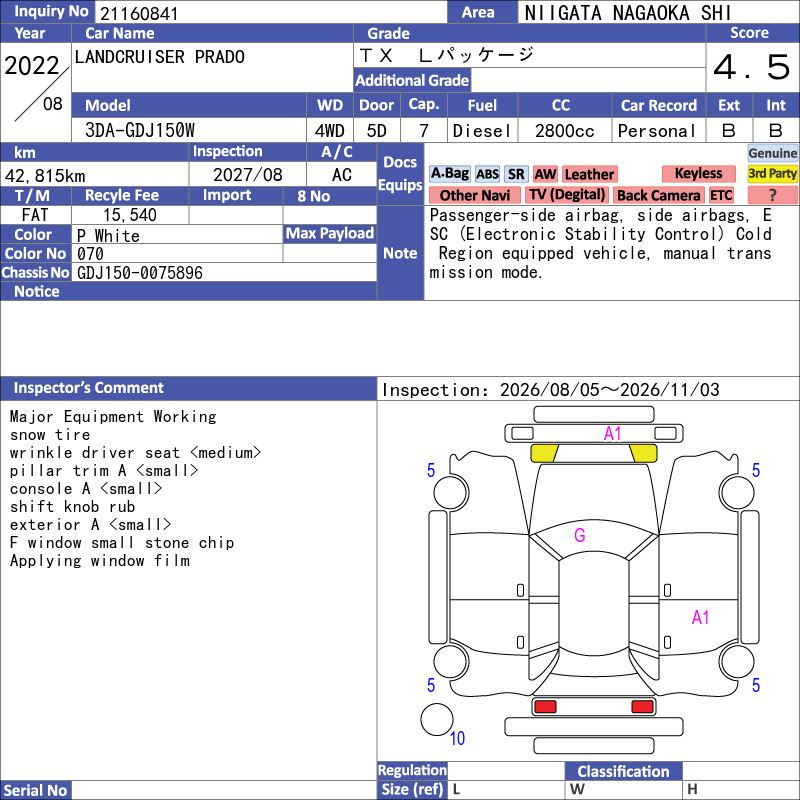Image resolution: width=800 pixels, height=800 pixels.
Task: Select the ETC equipment badge
Action: pos(721,195)
